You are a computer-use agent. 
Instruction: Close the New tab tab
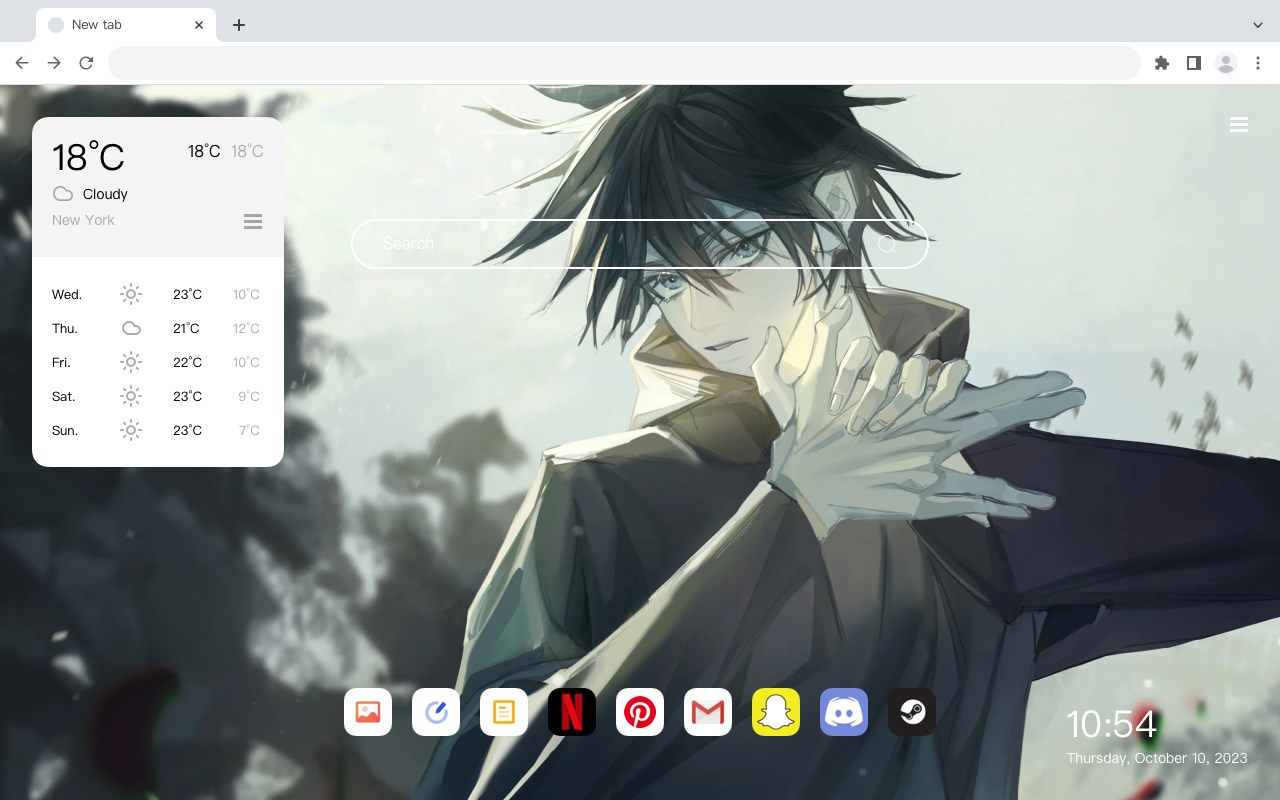tap(200, 25)
